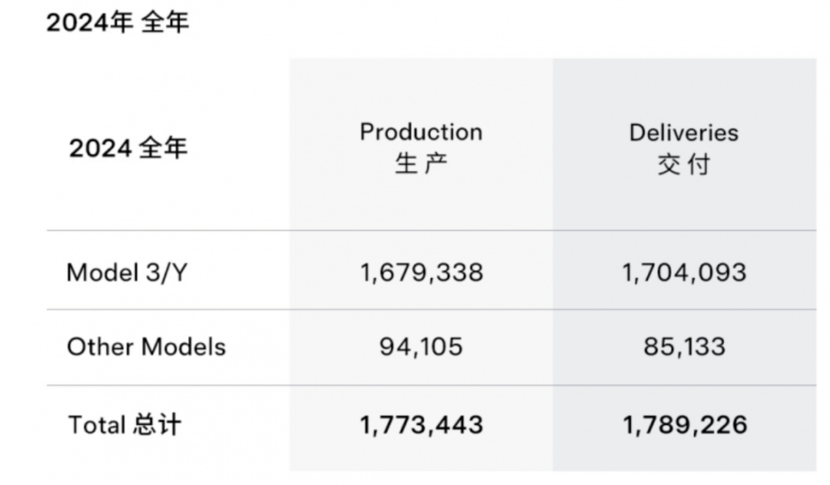Click Model 3/Y production value 1,679,338
The image size is (830, 485).
click(421, 273)
